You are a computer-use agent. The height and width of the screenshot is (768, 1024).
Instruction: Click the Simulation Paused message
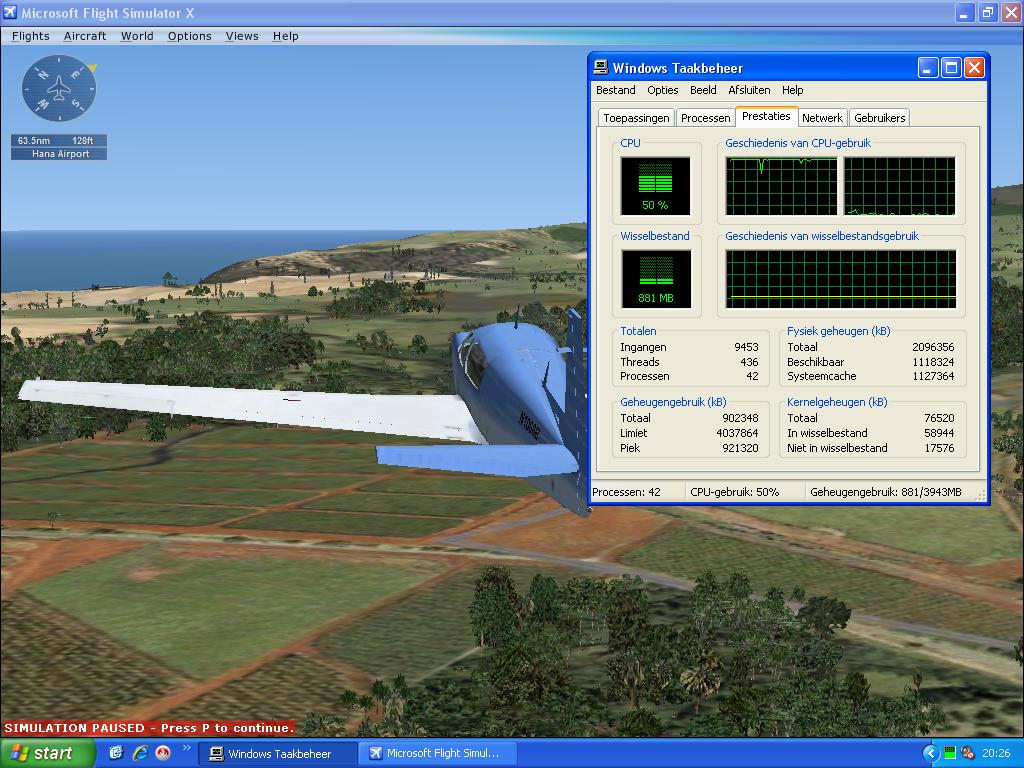(149, 728)
